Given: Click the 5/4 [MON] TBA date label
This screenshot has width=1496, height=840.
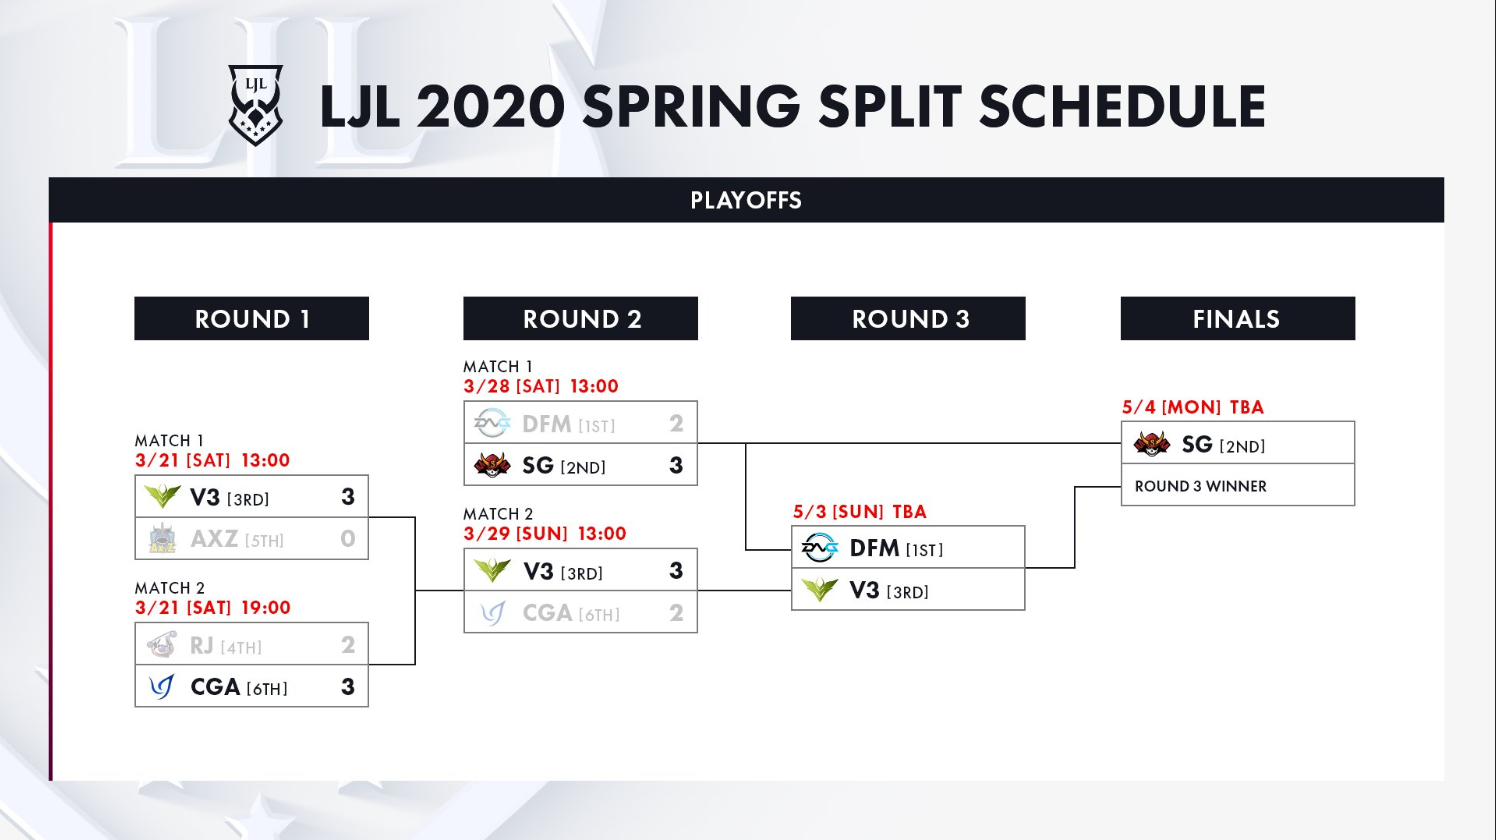Looking at the screenshot, I should pyautogui.click(x=1193, y=407).
